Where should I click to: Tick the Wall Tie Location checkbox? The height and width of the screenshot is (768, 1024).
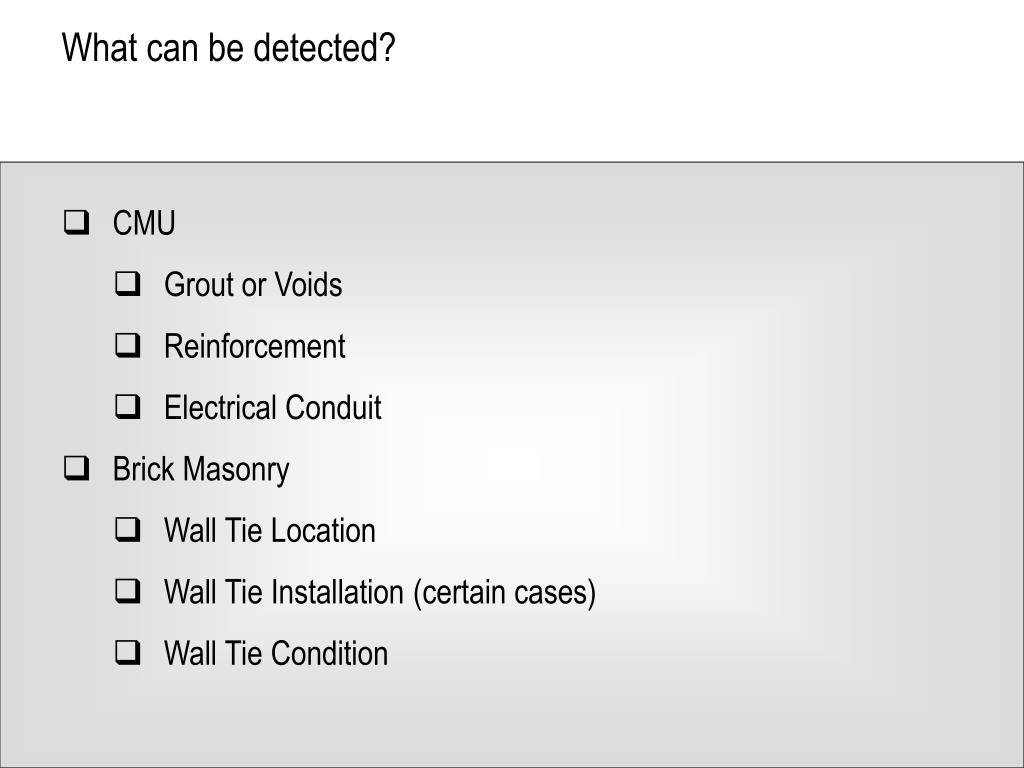coord(128,530)
